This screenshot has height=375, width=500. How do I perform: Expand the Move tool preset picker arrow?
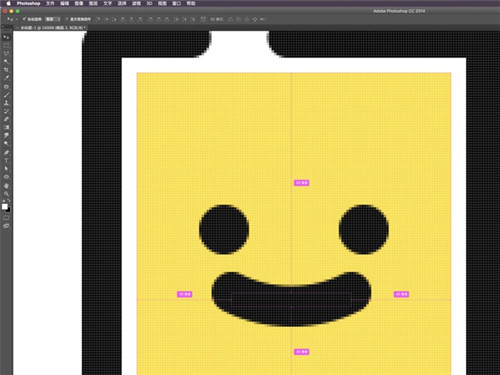(16, 19)
